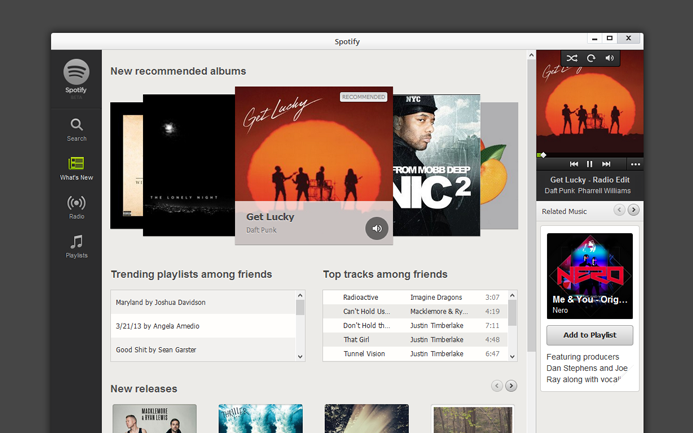Image resolution: width=693 pixels, height=433 pixels.
Task: Toggle repeat in the player panel
Action: (x=591, y=58)
